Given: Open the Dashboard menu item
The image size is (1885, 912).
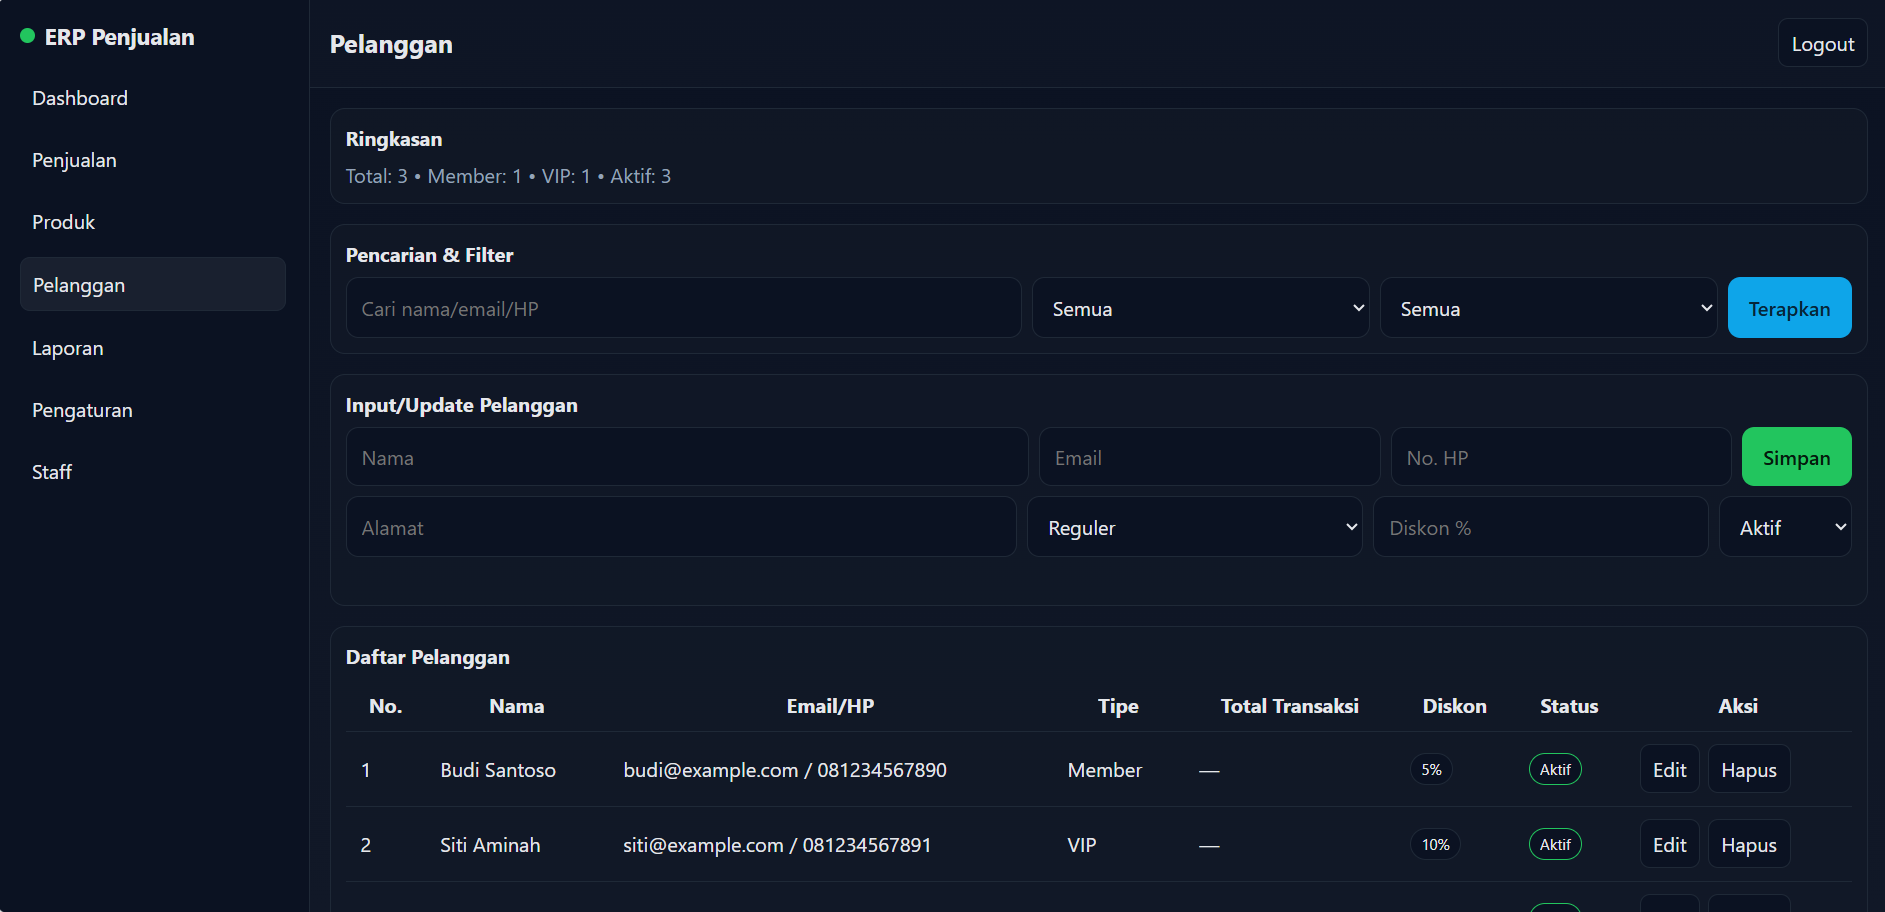Looking at the screenshot, I should point(80,98).
